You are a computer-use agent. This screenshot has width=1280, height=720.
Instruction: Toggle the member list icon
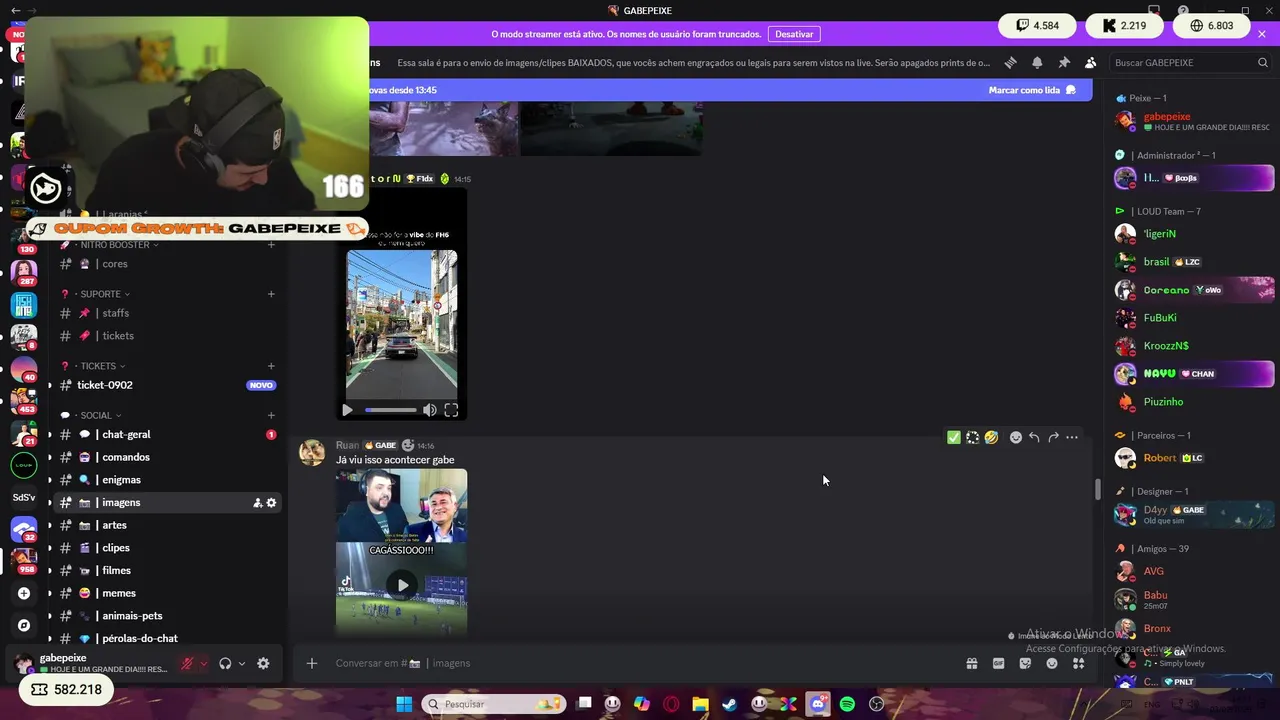click(1090, 62)
